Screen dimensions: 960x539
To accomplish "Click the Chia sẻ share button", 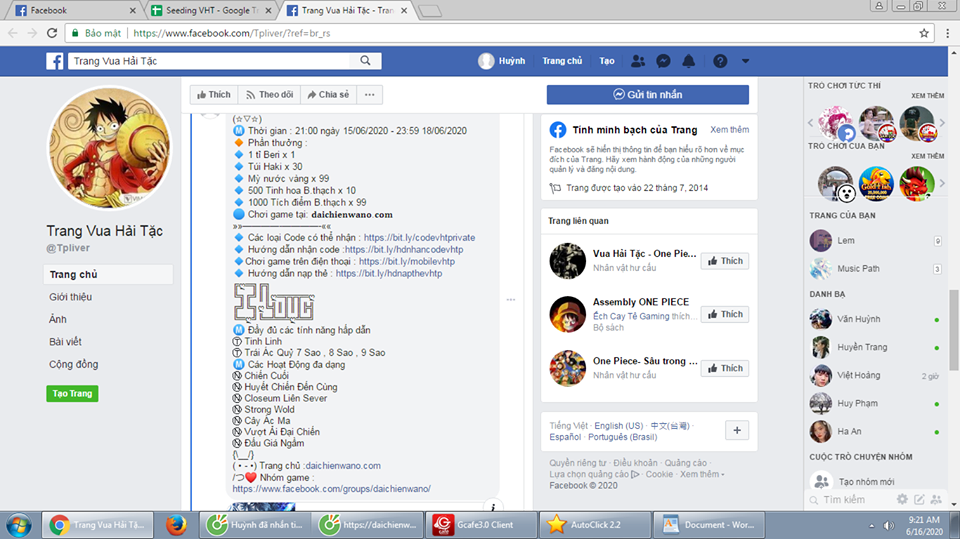I will 328,94.
